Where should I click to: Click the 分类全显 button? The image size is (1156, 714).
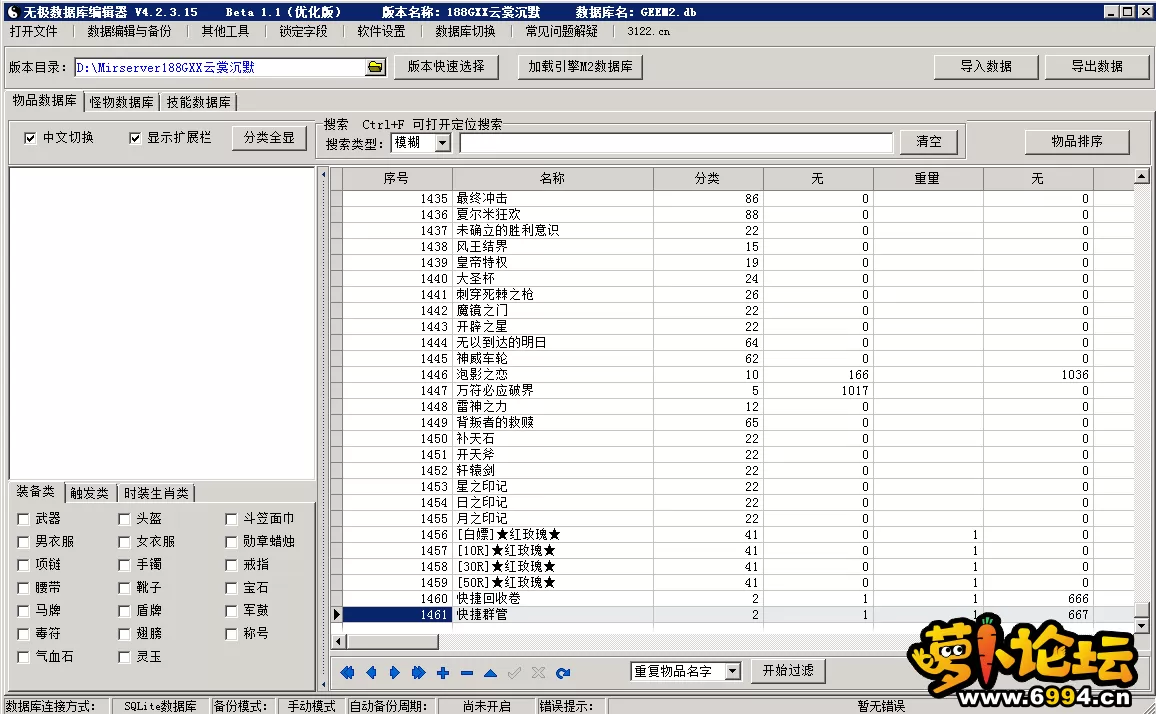(269, 138)
